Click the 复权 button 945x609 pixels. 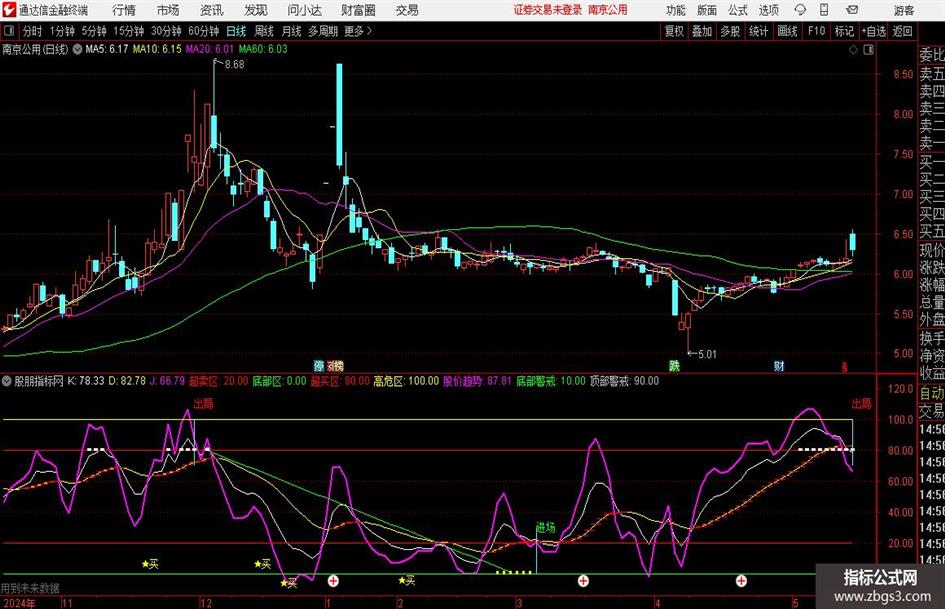[674, 31]
